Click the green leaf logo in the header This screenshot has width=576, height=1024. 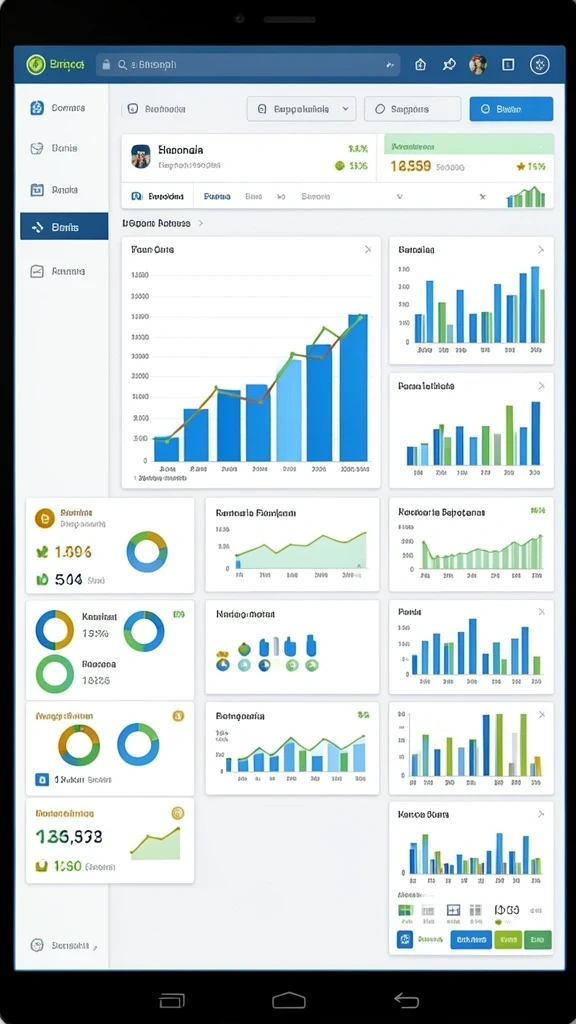click(35, 65)
